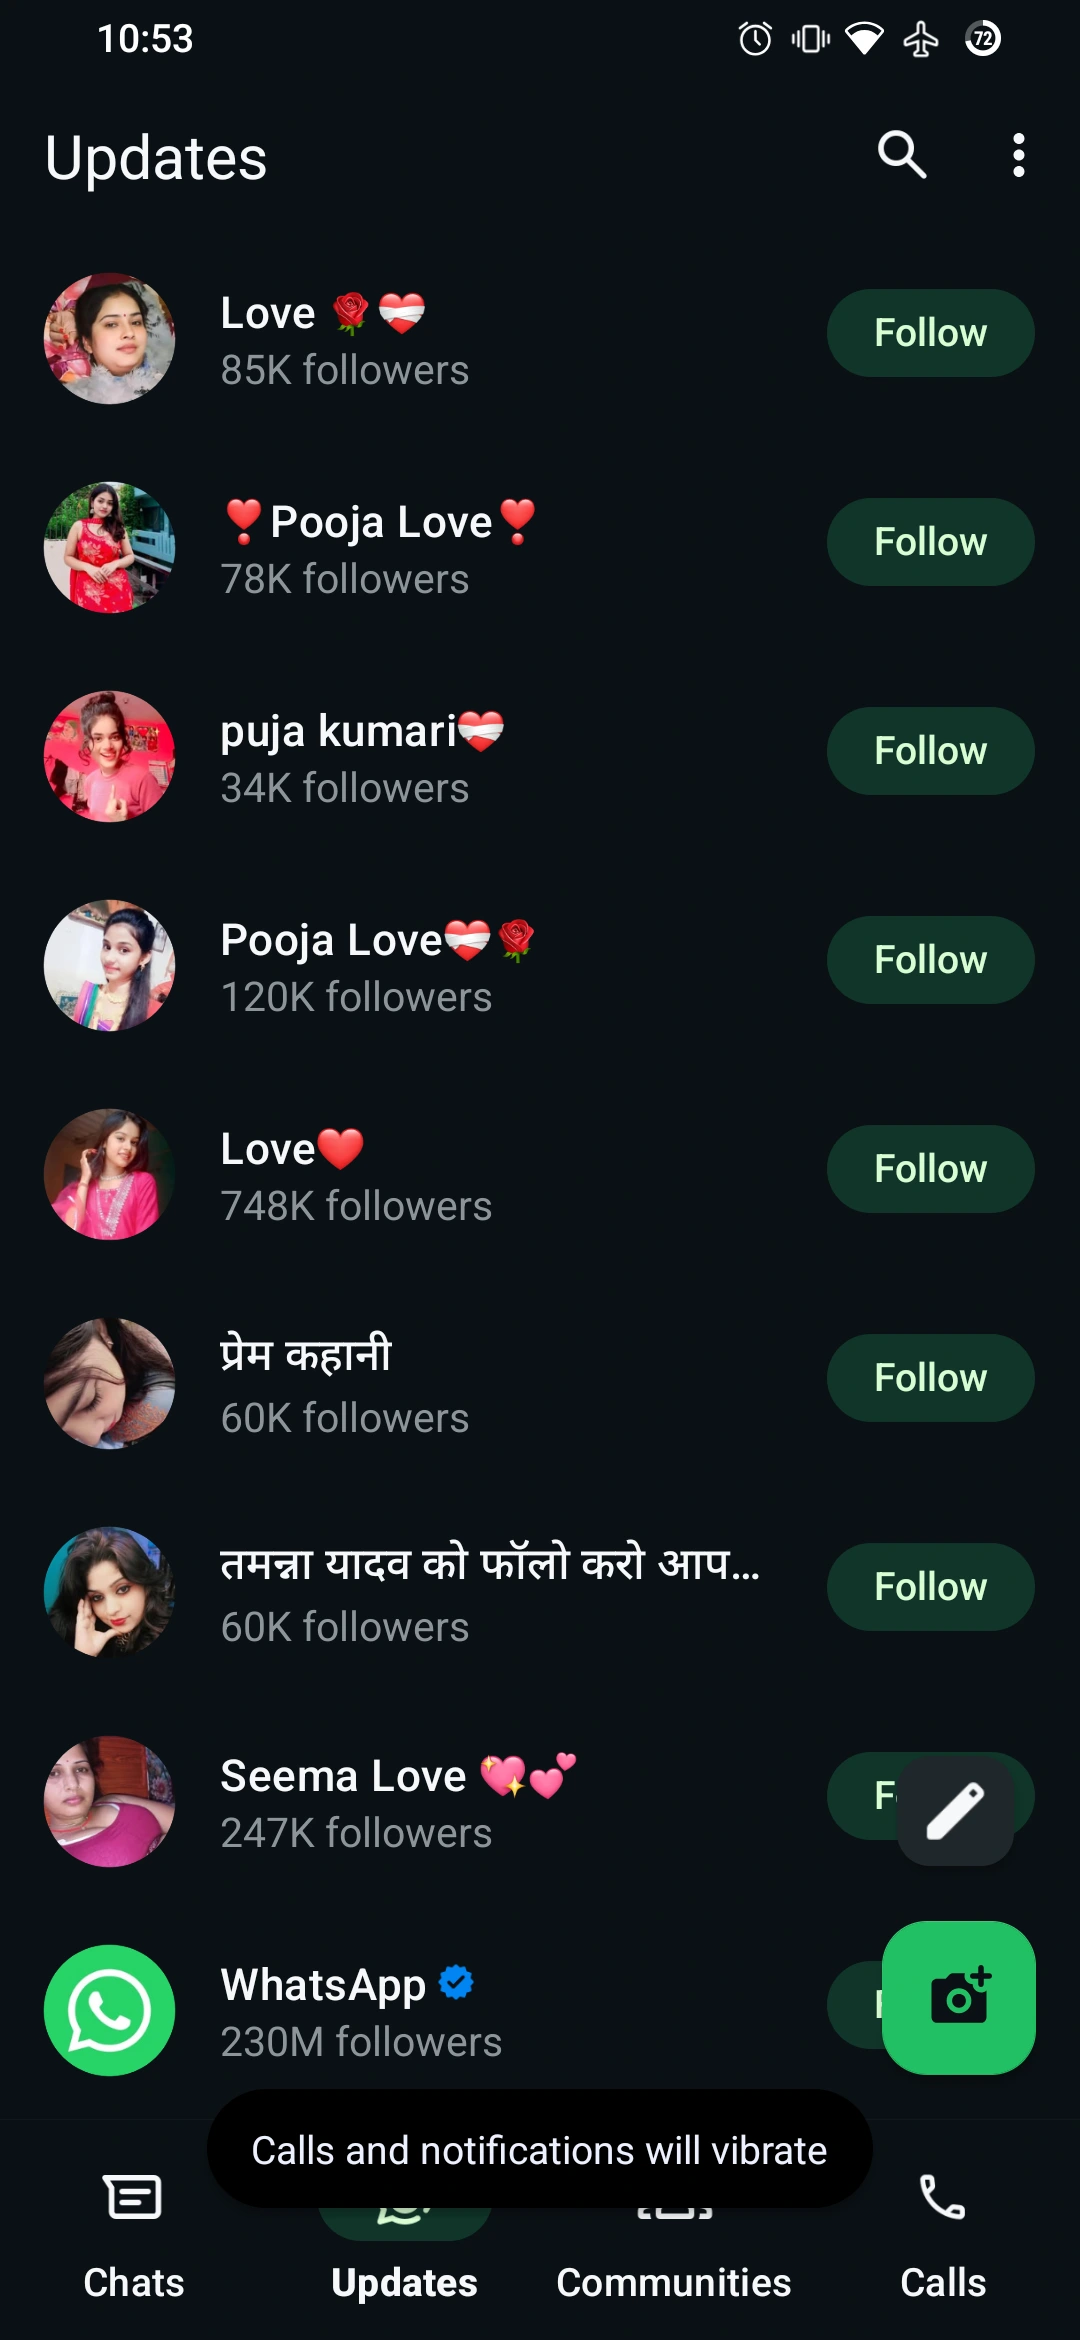Open search in Updates

coord(901,155)
